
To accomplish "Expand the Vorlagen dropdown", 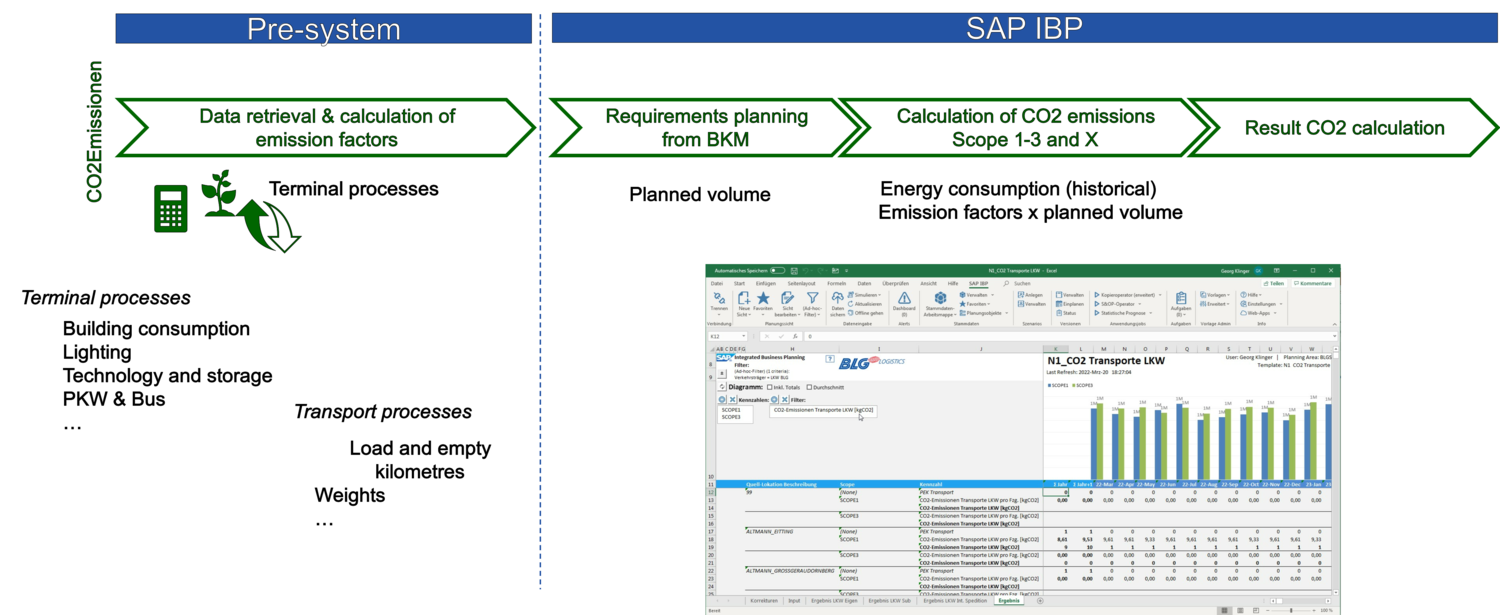I will 1215,296.
